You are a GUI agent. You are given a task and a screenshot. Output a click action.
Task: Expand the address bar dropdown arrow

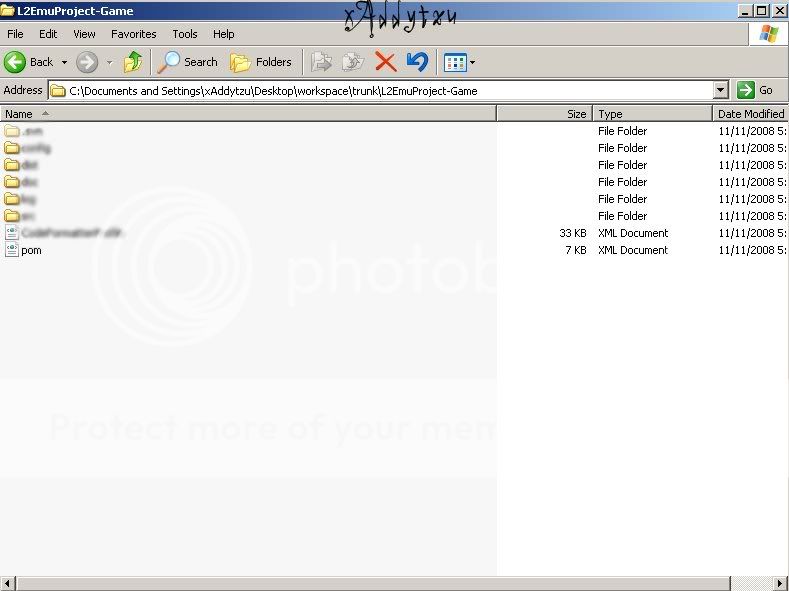tap(721, 90)
